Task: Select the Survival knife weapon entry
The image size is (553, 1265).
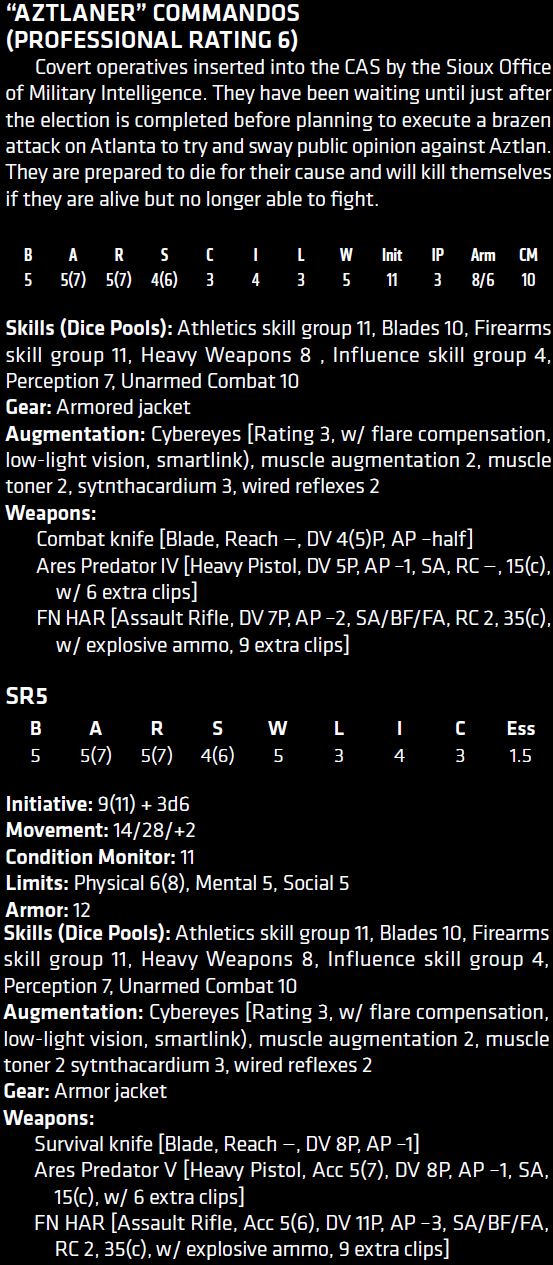Action: [227, 1143]
